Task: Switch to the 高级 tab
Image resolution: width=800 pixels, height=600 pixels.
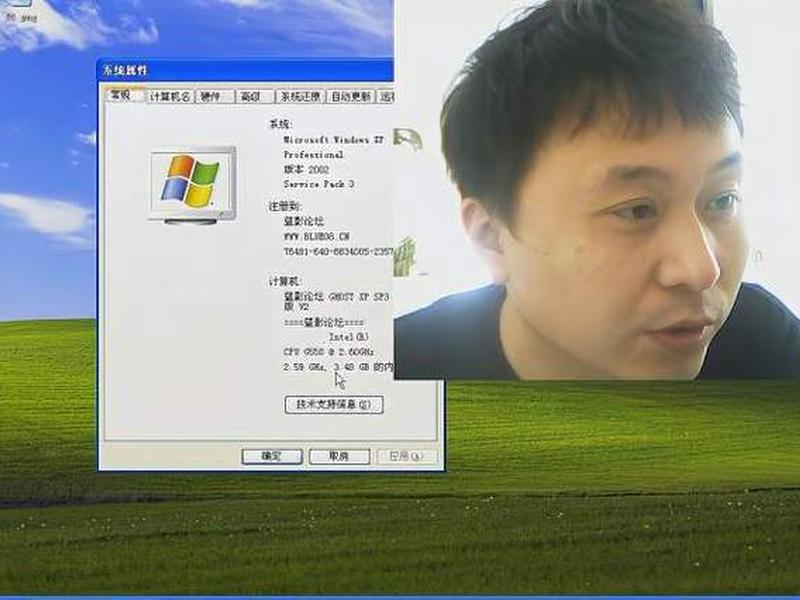Action: click(254, 96)
